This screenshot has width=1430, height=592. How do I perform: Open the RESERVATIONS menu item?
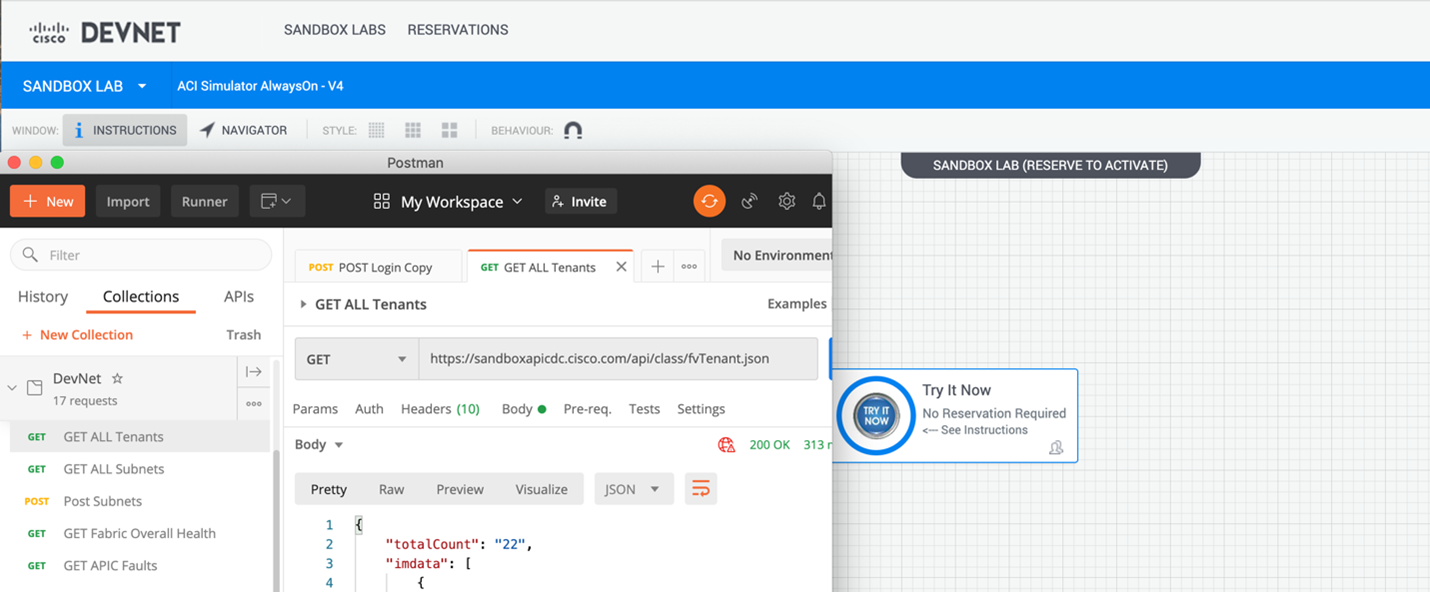point(457,29)
